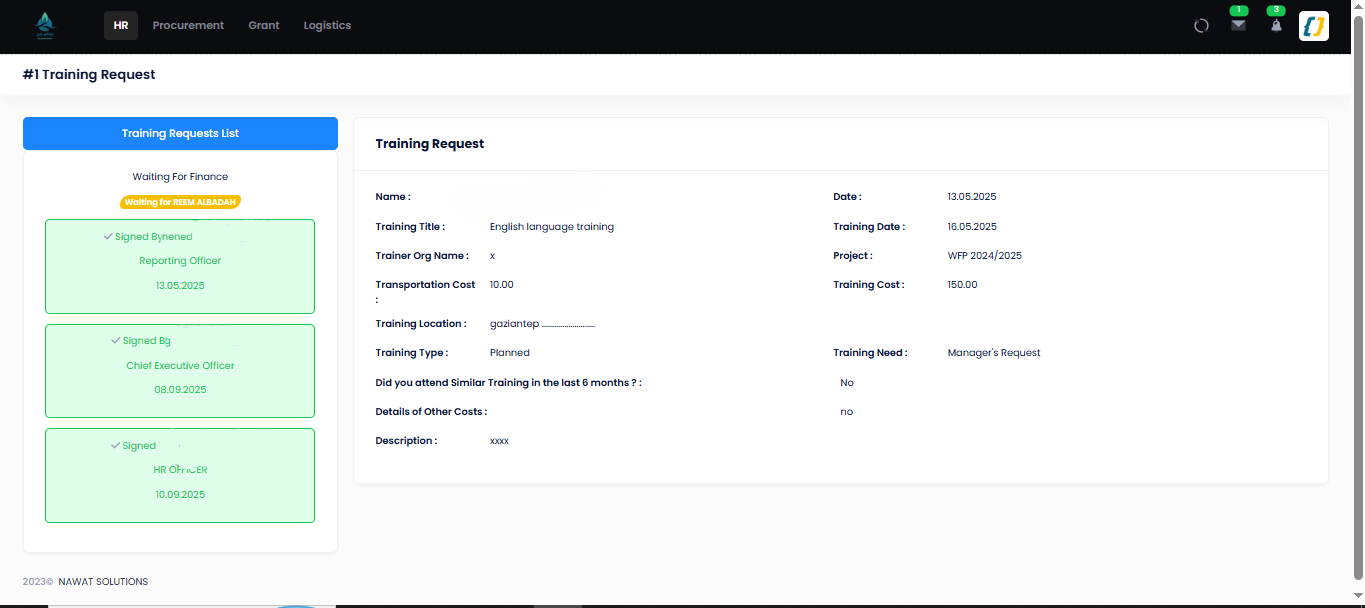Click the 'English language training' title value

tap(552, 227)
